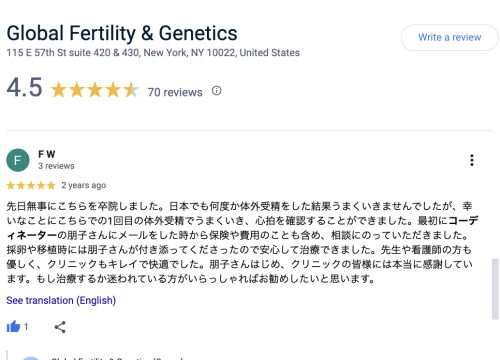Click the five-star rating on F W's review

click(x=31, y=185)
